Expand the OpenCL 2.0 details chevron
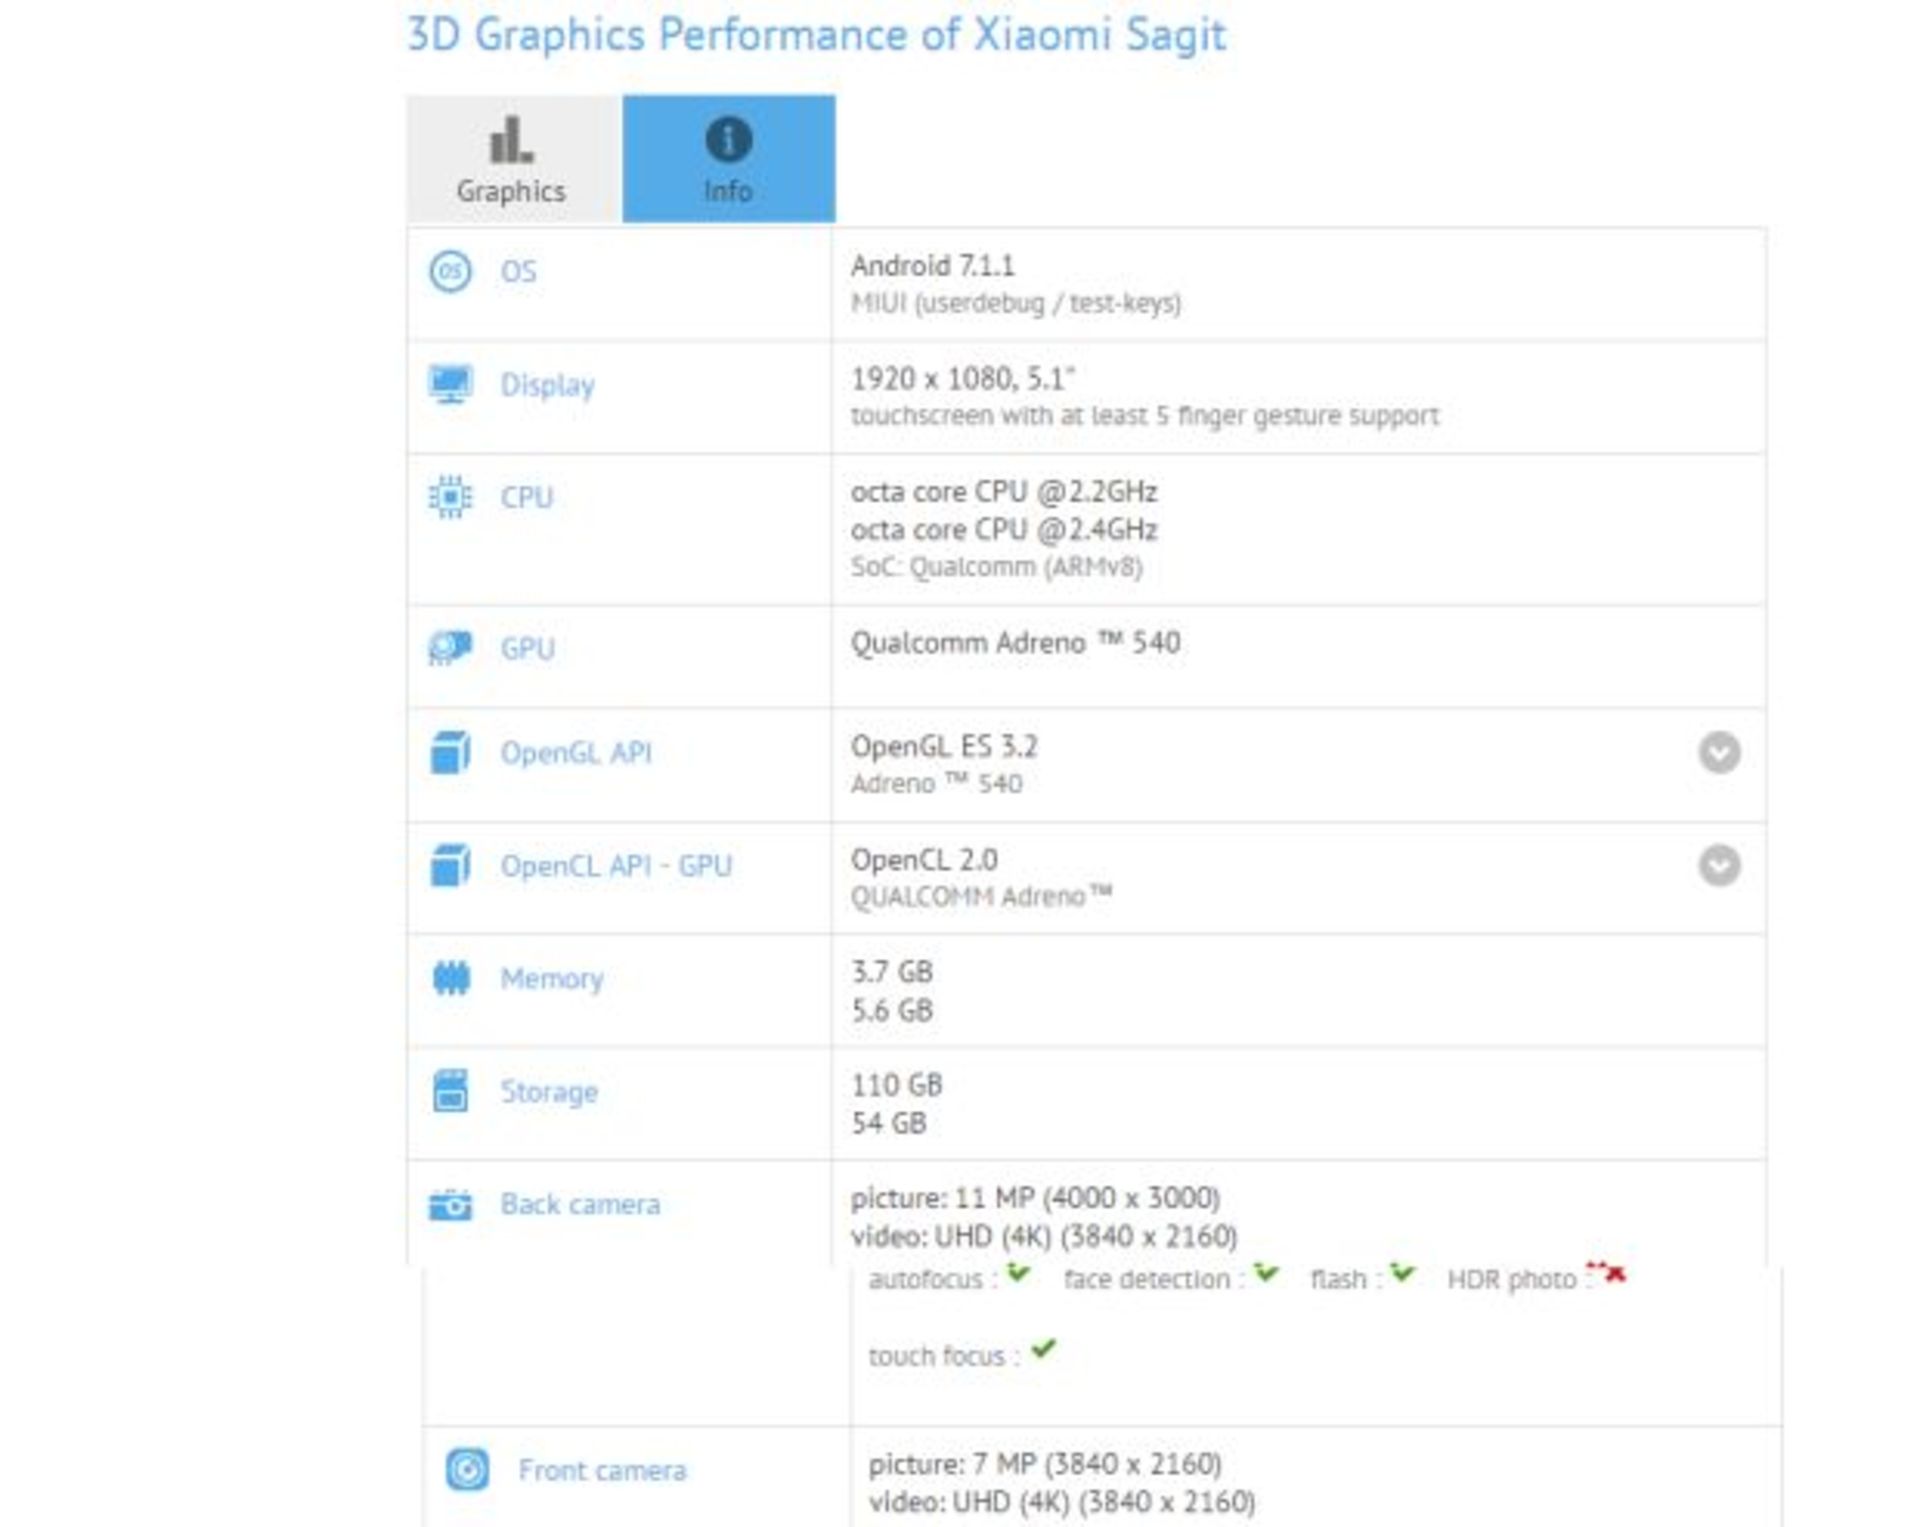 click(x=1719, y=869)
